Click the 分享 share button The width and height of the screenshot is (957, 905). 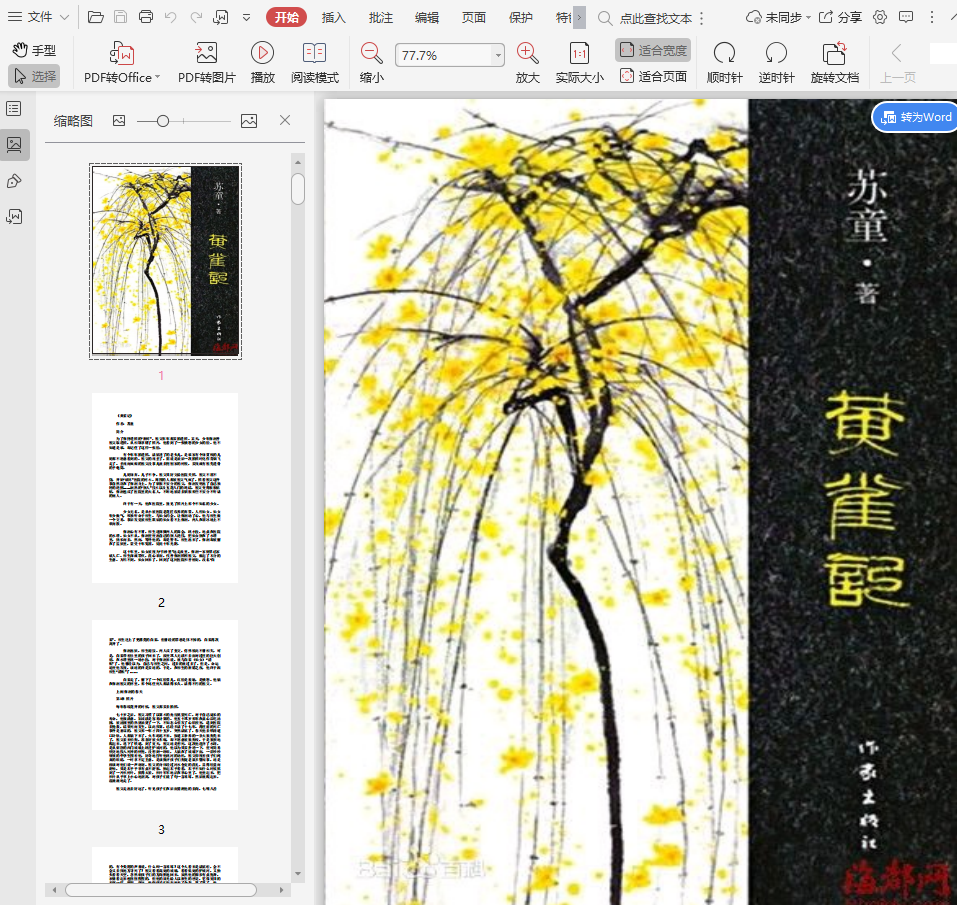point(840,17)
